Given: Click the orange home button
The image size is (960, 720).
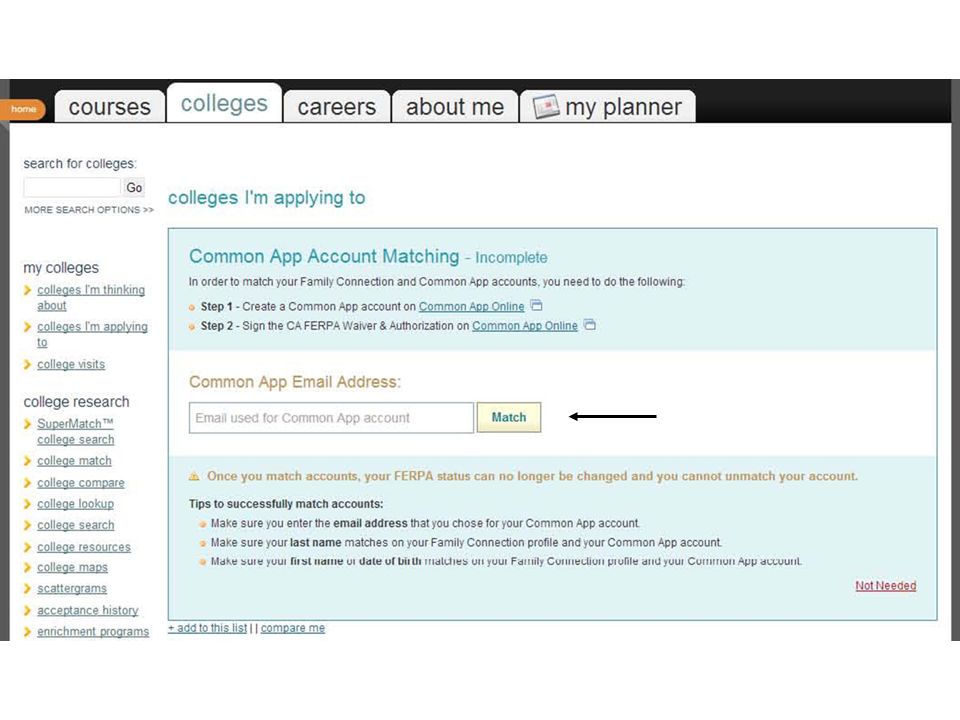Looking at the screenshot, I should [x=23, y=109].
